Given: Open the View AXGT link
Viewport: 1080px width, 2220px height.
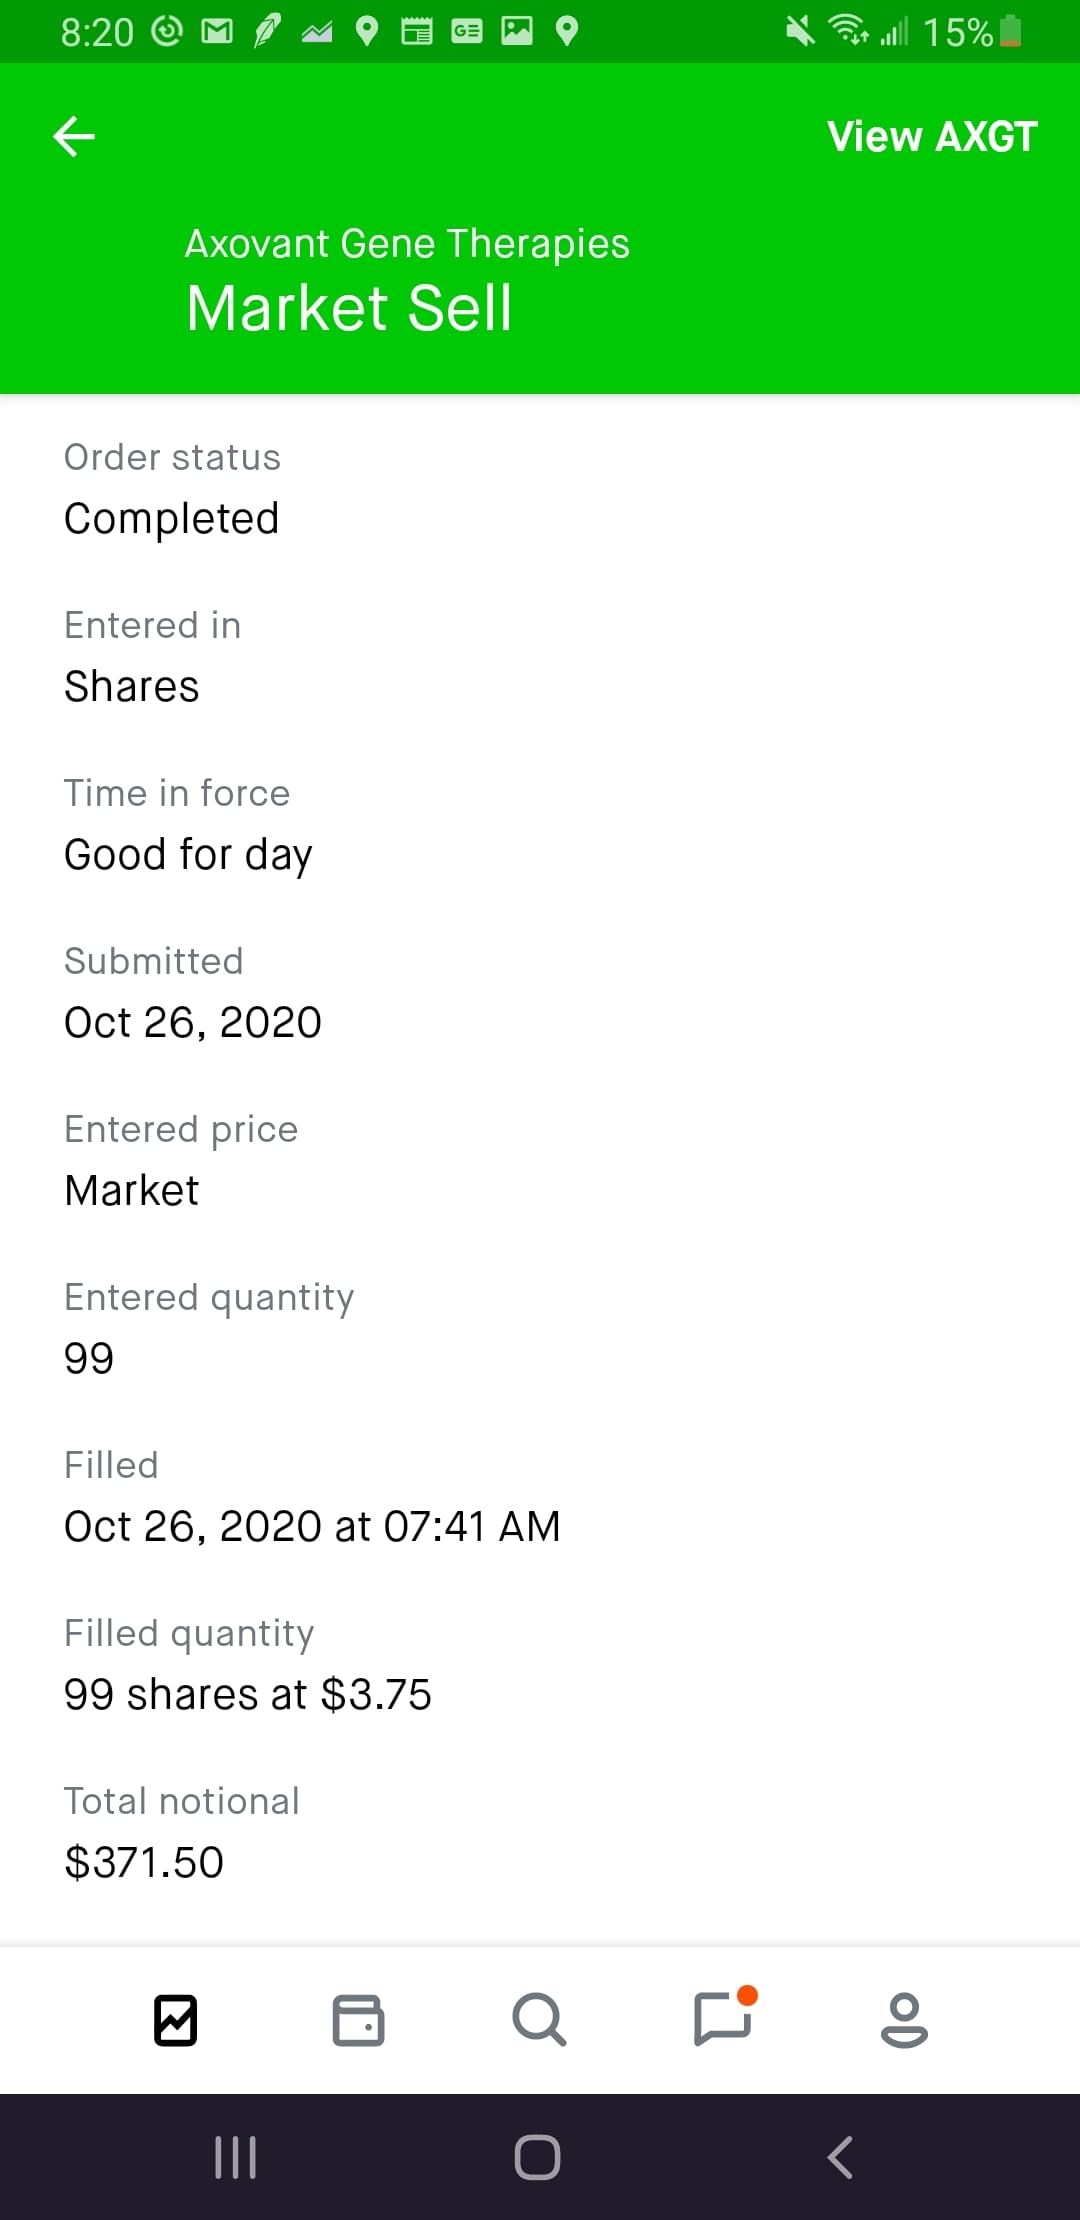Looking at the screenshot, I should 931,136.
